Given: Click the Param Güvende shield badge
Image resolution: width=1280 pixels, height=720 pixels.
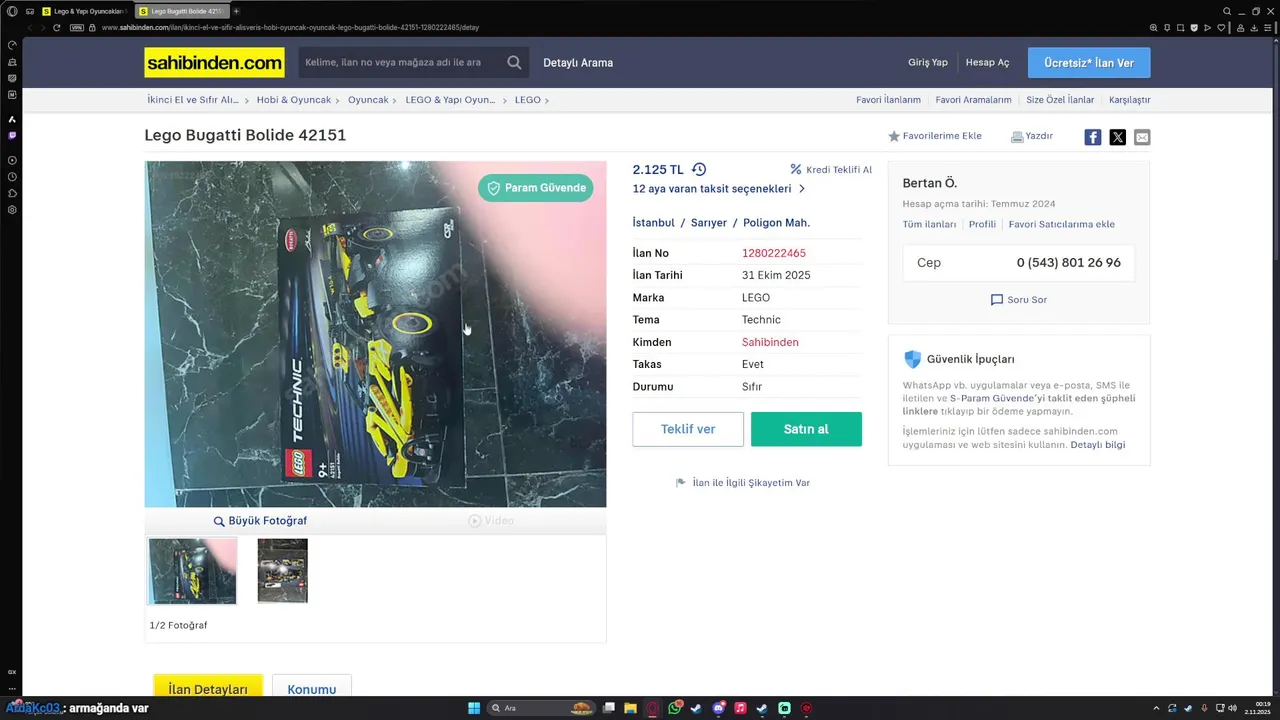Looking at the screenshot, I should click(x=535, y=188).
